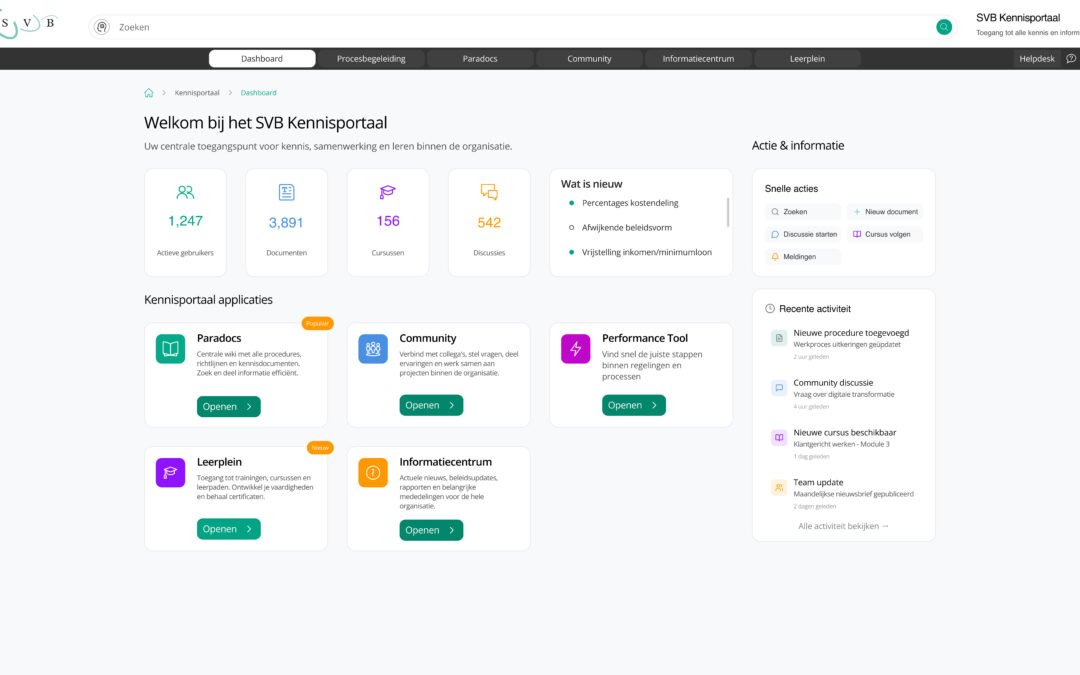
Task: Click the Documenten stat card icon
Action: pyautogui.click(x=286, y=191)
